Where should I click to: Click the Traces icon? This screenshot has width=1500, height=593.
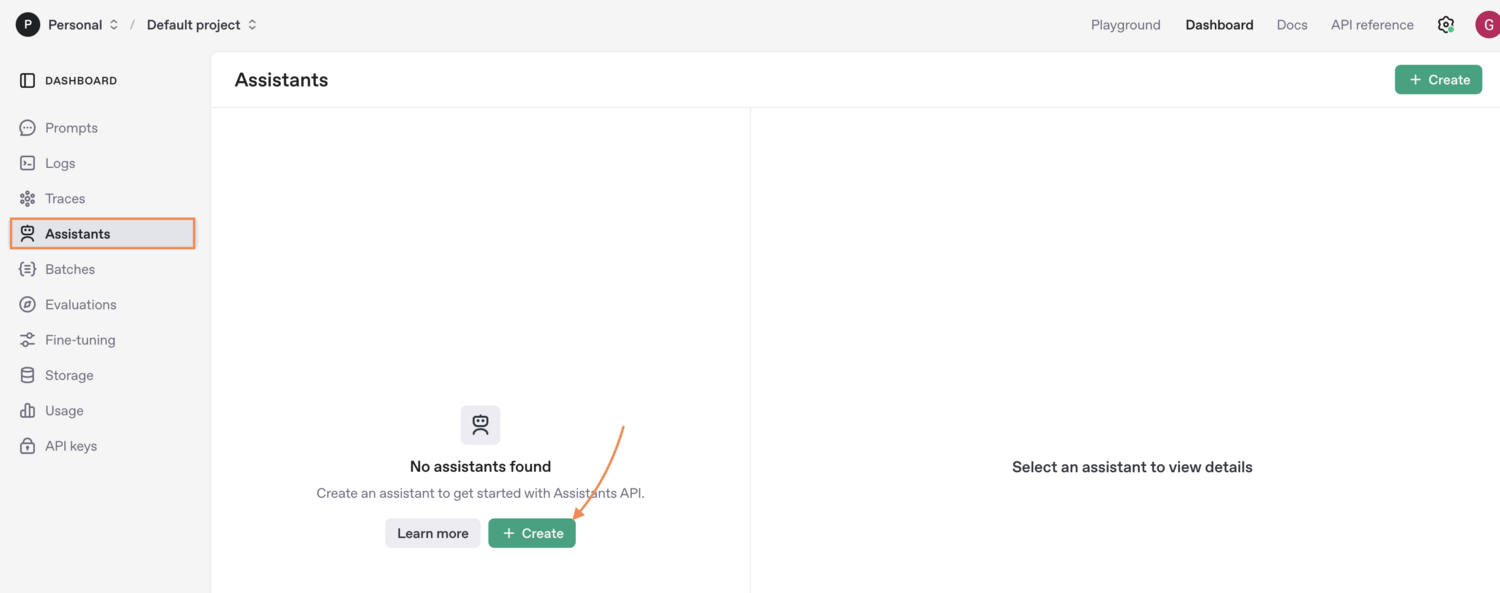[28, 198]
